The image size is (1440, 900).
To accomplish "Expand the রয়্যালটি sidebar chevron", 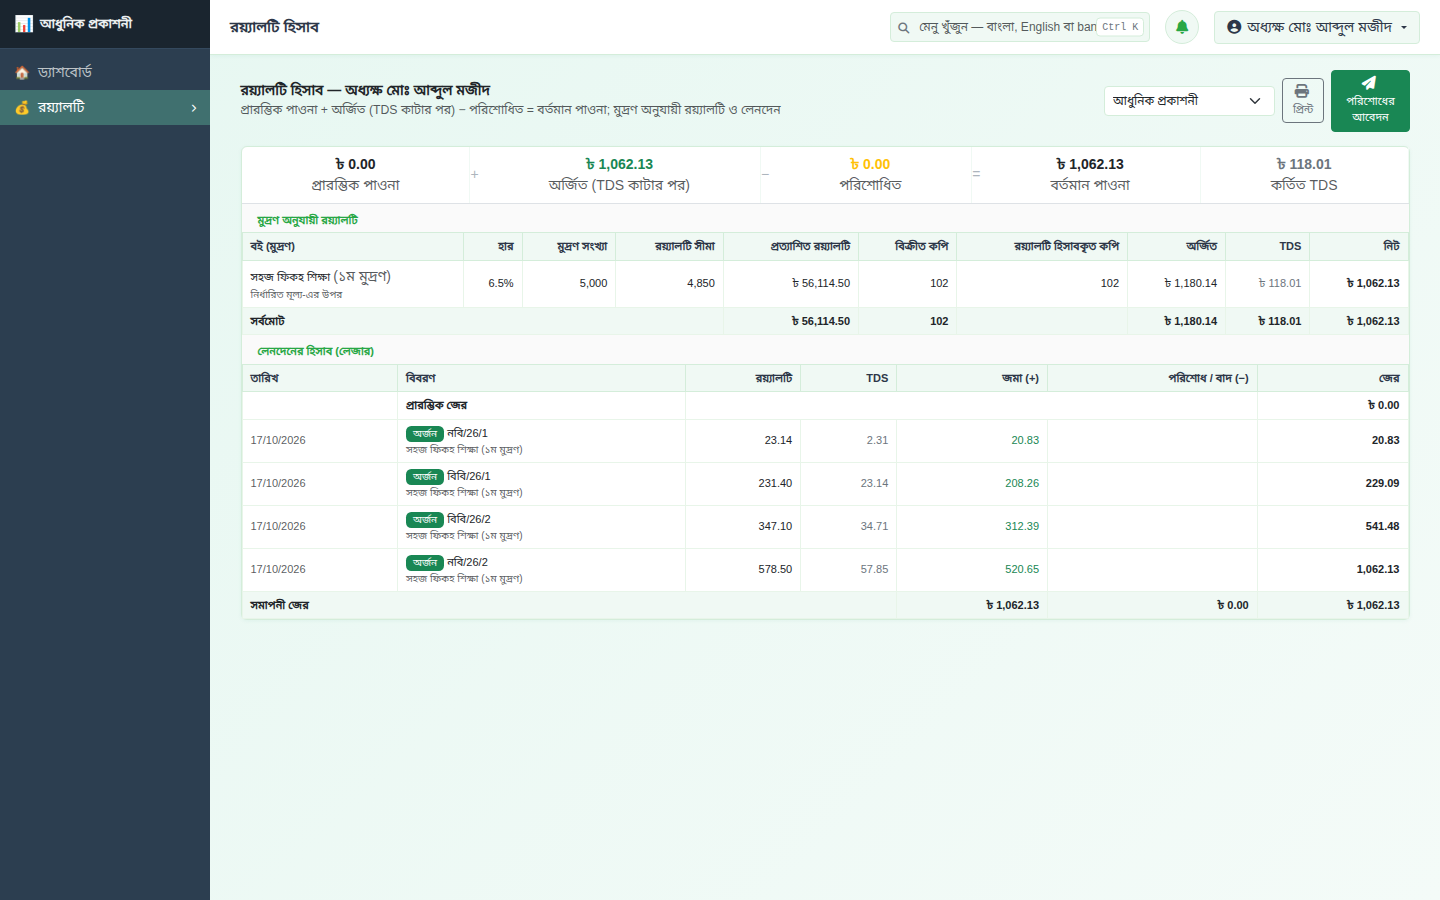I will (x=194, y=108).
